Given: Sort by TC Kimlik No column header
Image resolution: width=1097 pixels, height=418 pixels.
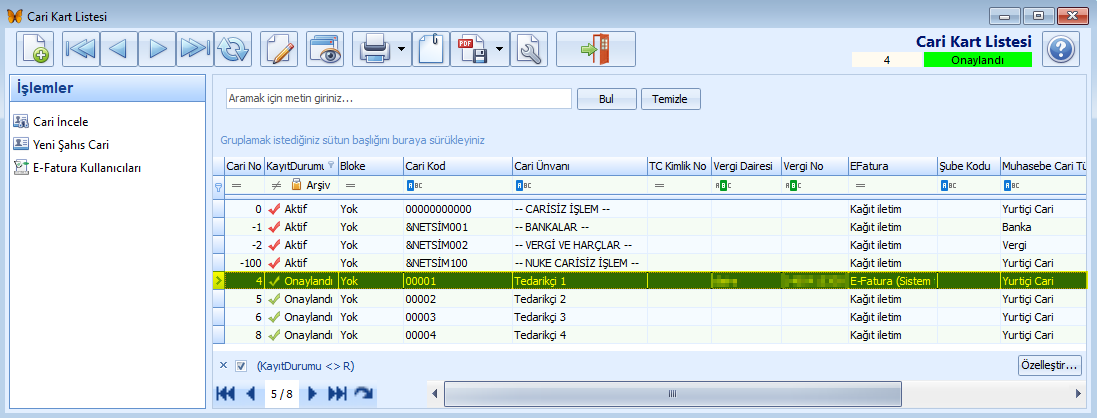Looking at the screenshot, I should [x=679, y=166].
